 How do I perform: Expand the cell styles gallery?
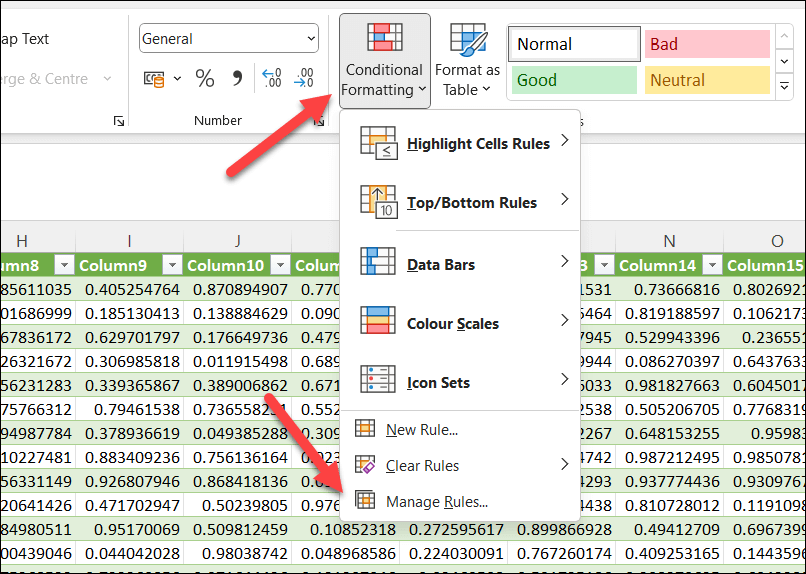click(x=785, y=87)
